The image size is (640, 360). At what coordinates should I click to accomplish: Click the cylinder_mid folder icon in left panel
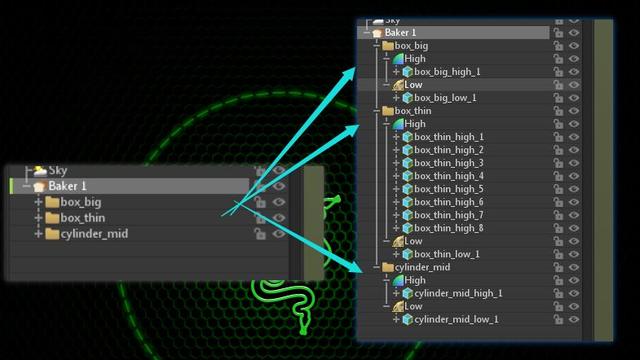tap(52, 234)
